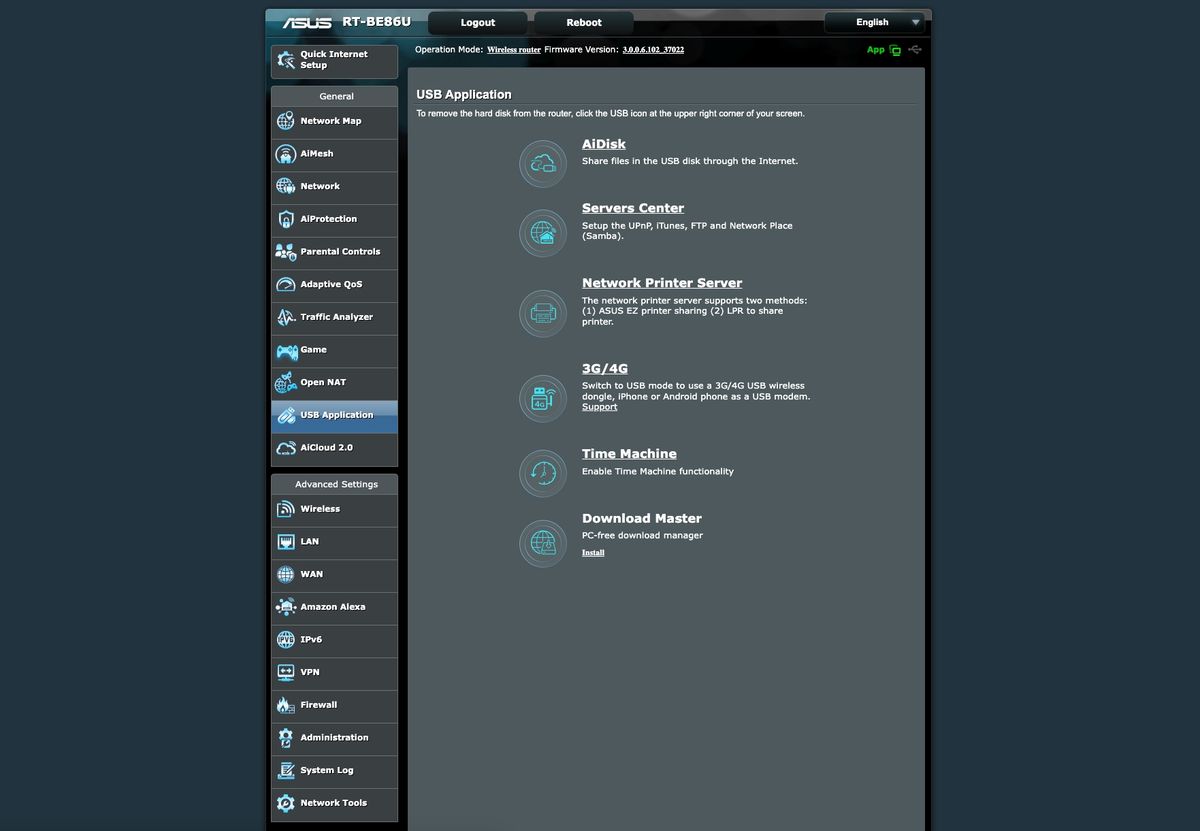Image resolution: width=1200 pixels, height=831 pixels.
Task: Select the Network Printer Server icon
Action: [x=543, y=313]
